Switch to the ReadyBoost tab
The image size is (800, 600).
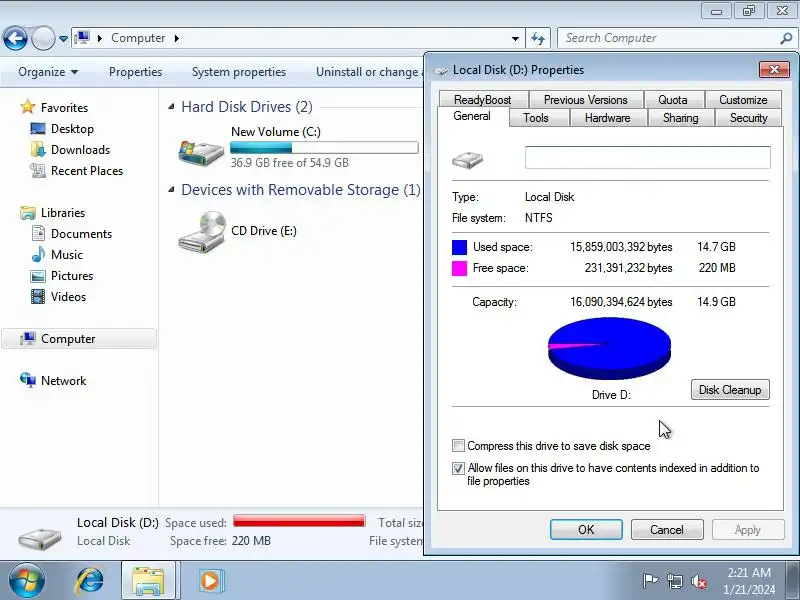(x=483, y=99)
